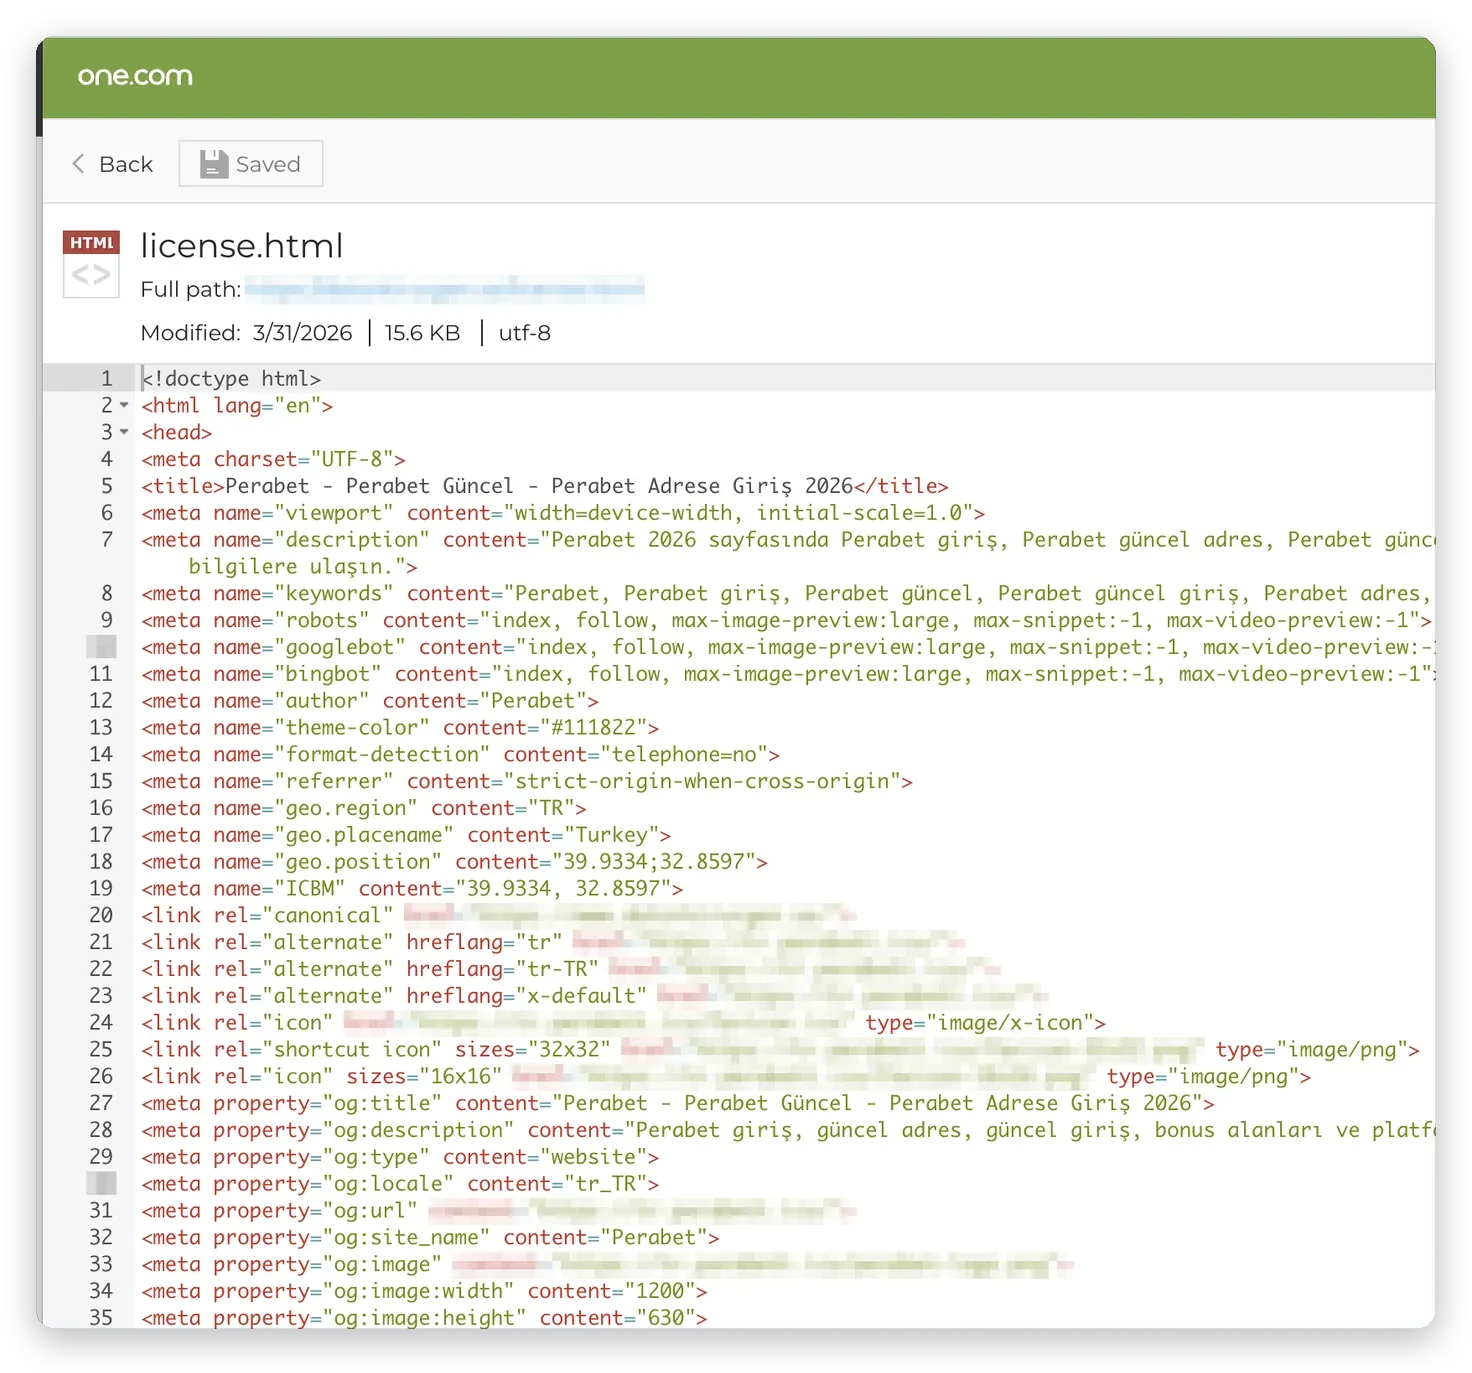Collapse the head tag fold arrow on line 3
The width and height of the screenshot is (1472, 1373).
125,433
